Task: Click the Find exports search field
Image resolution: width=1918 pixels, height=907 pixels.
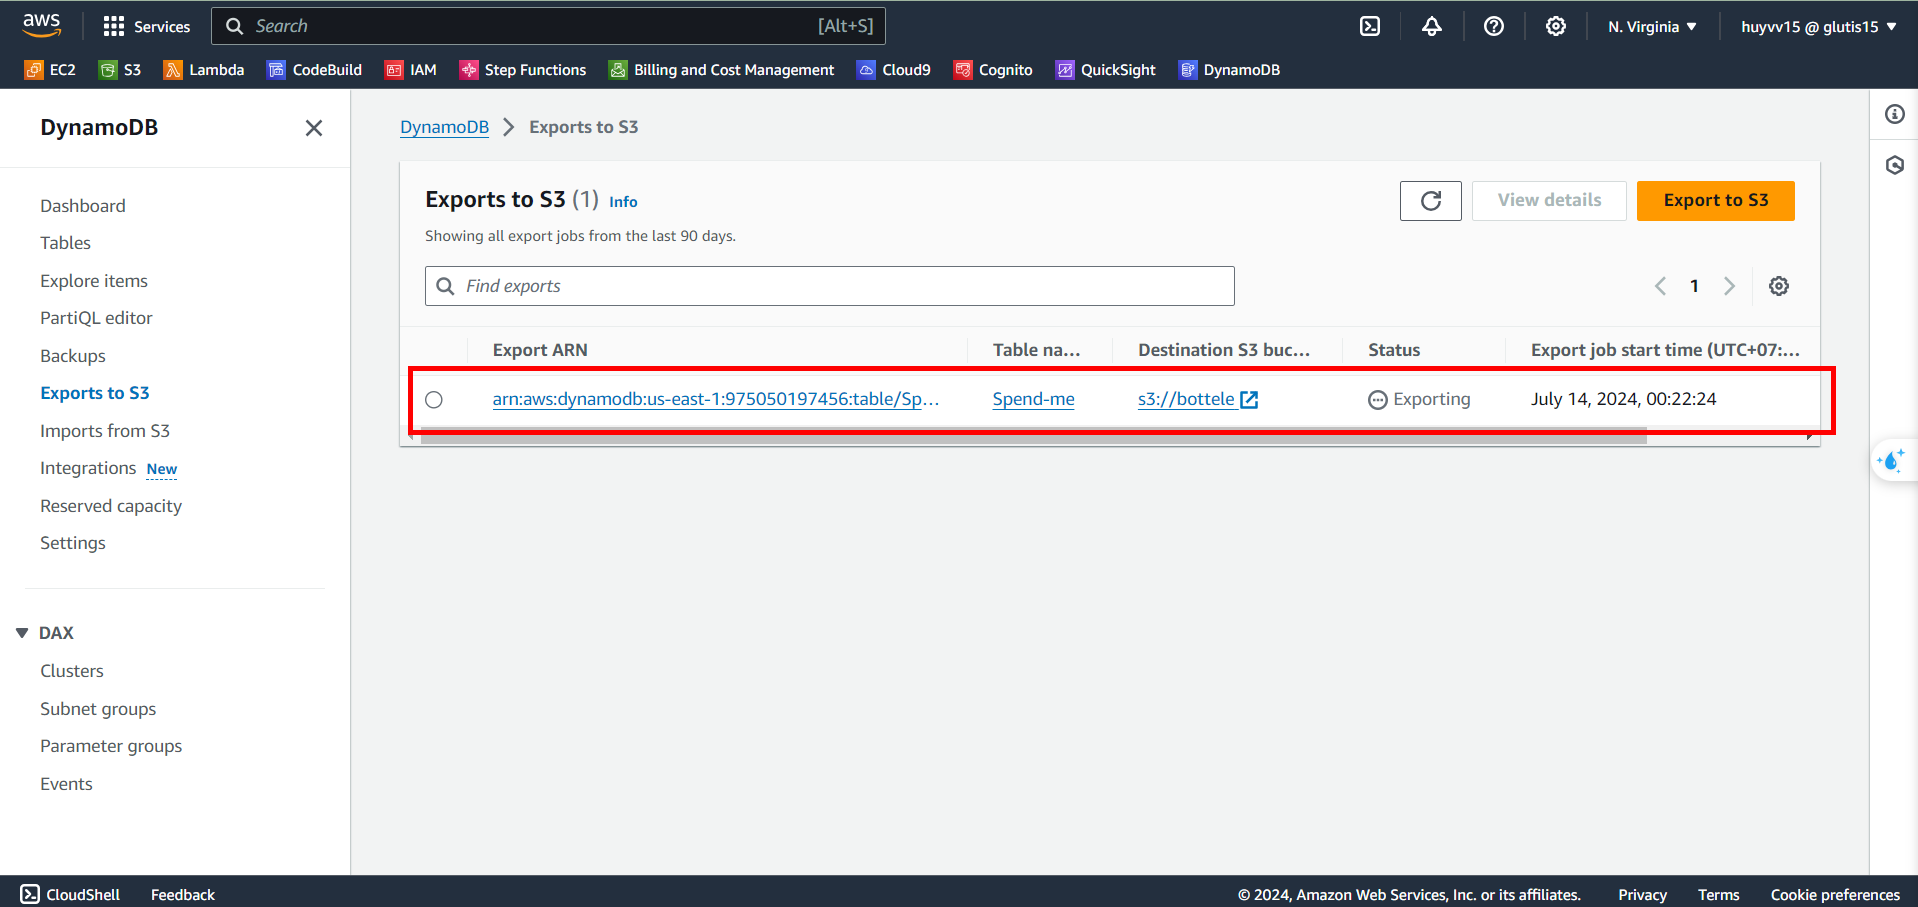Action: tap(830, 286)
